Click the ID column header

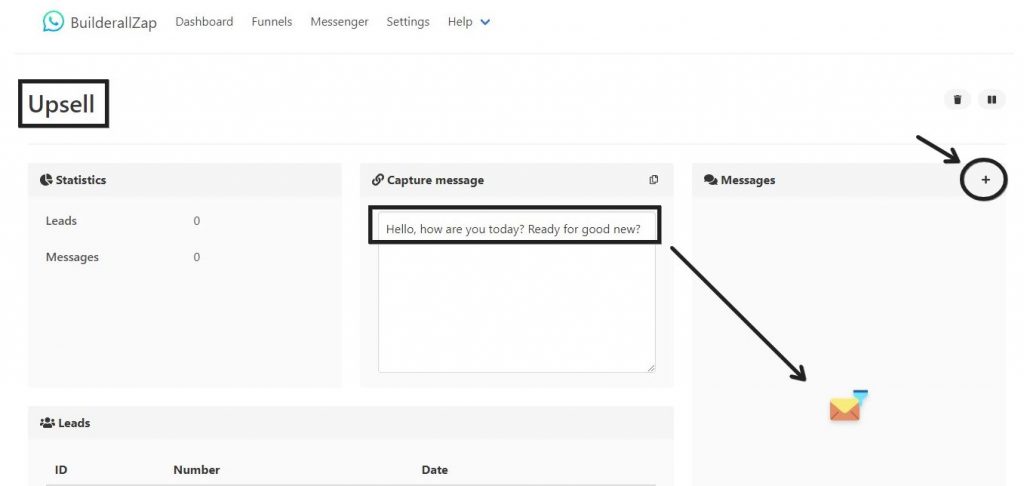pyautogui.click(x=61, y=470)
